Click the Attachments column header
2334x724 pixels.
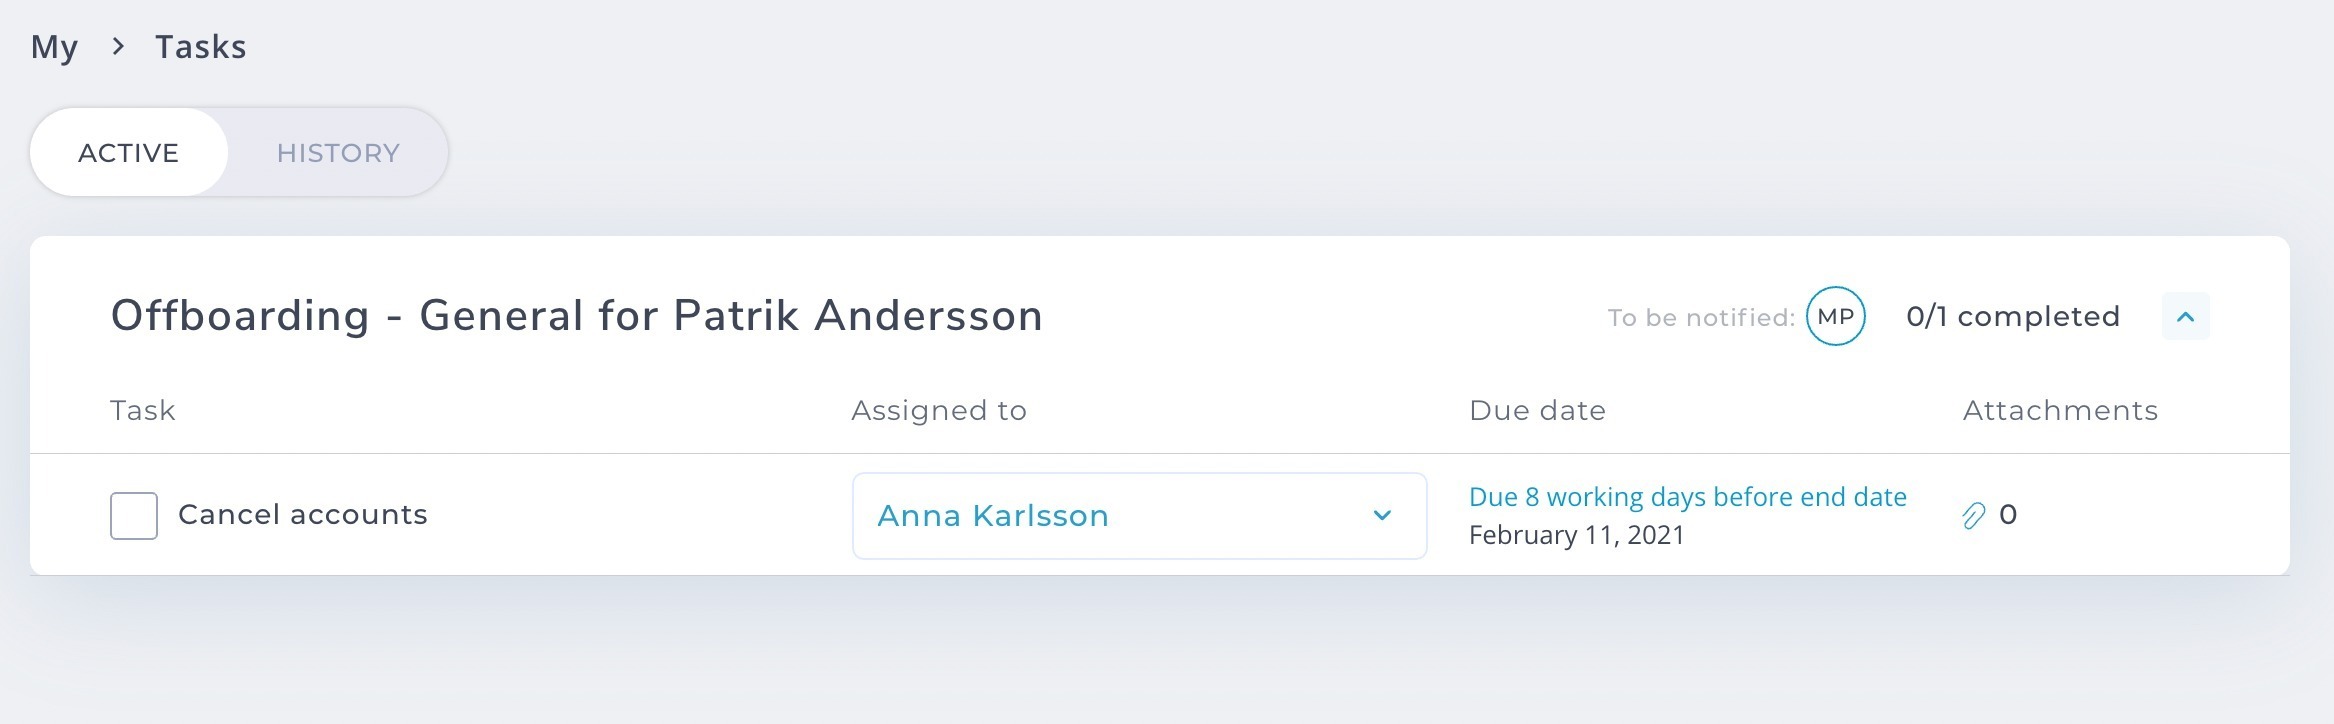[x=2060, y=411]
